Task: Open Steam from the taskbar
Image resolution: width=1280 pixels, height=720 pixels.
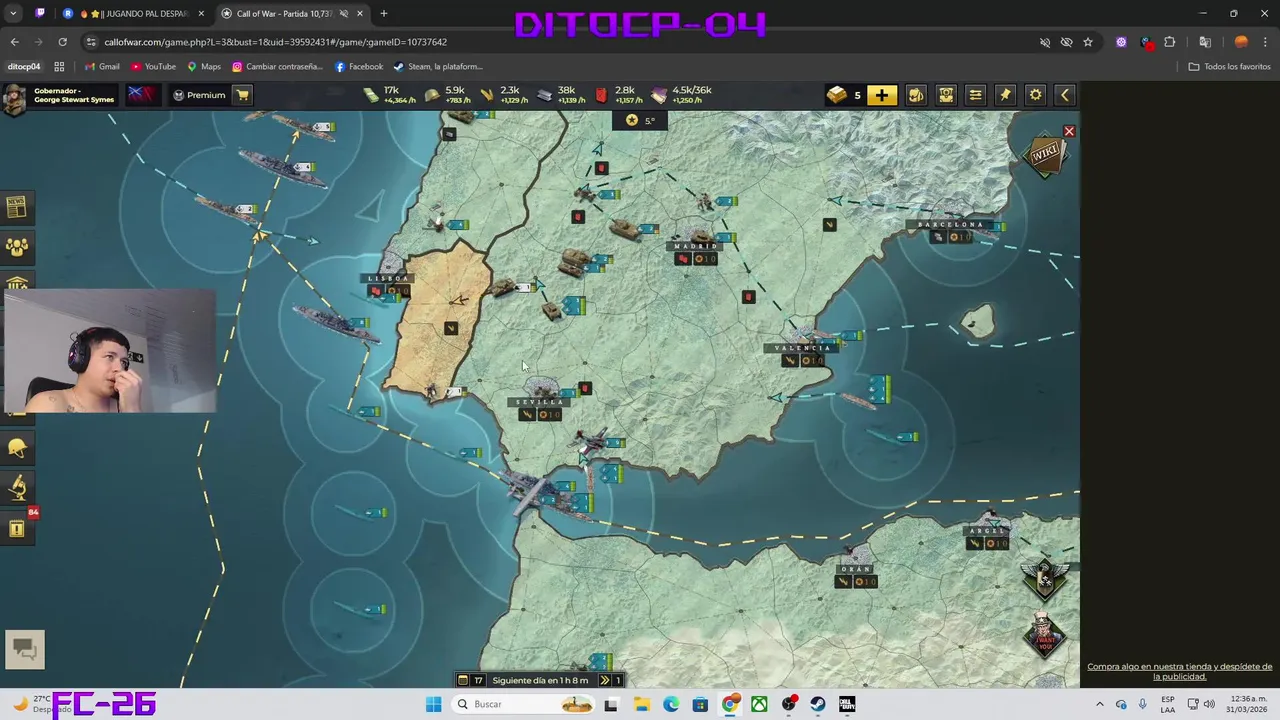Action: 818,704
